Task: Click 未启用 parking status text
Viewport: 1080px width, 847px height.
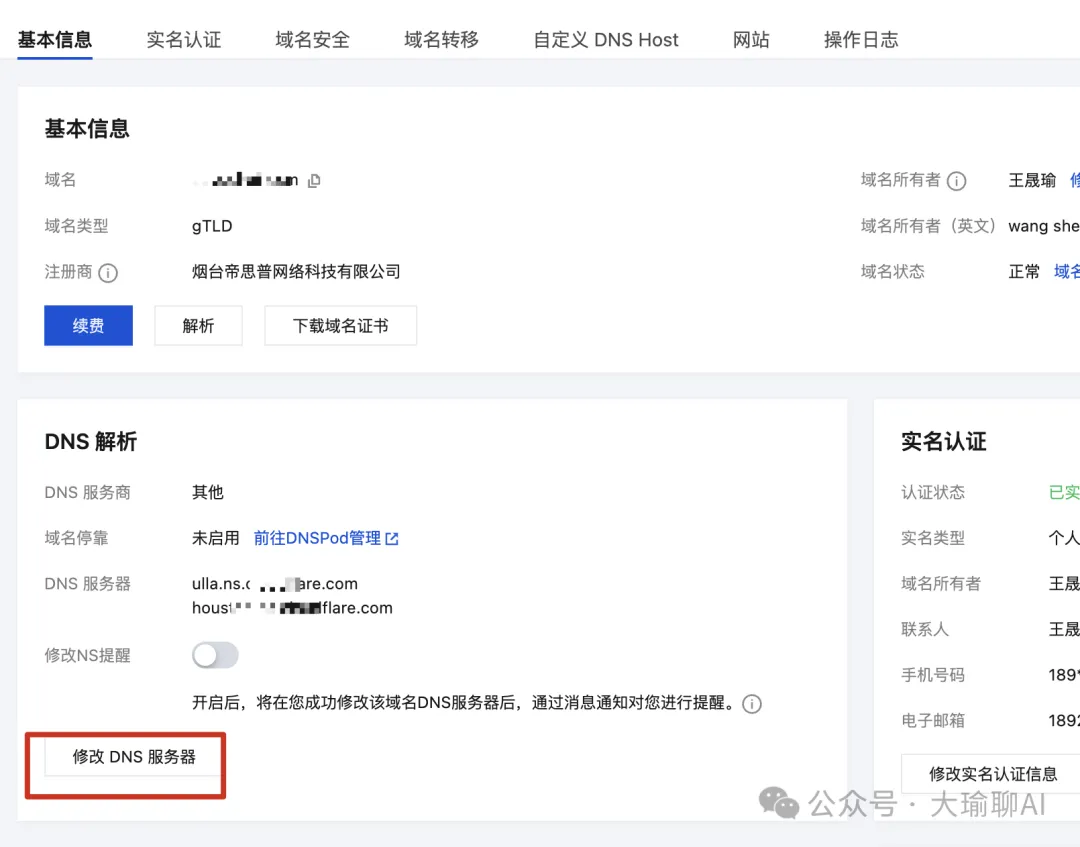Action: 216,538
